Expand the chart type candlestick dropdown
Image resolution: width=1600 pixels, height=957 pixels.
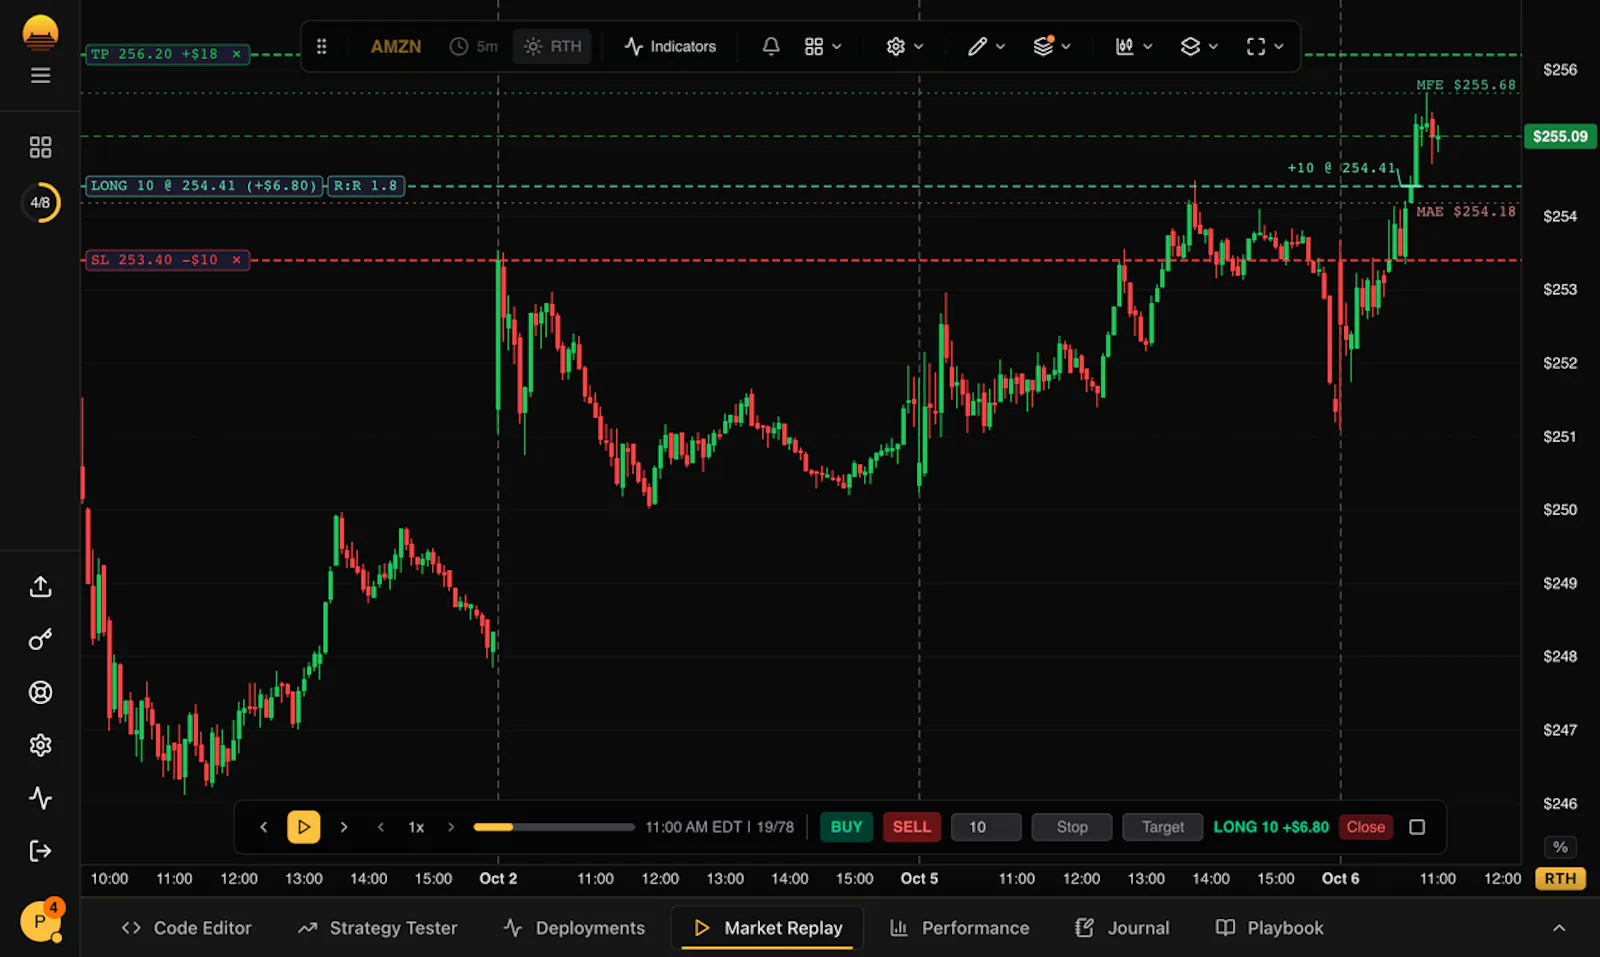coord(1134,46)
